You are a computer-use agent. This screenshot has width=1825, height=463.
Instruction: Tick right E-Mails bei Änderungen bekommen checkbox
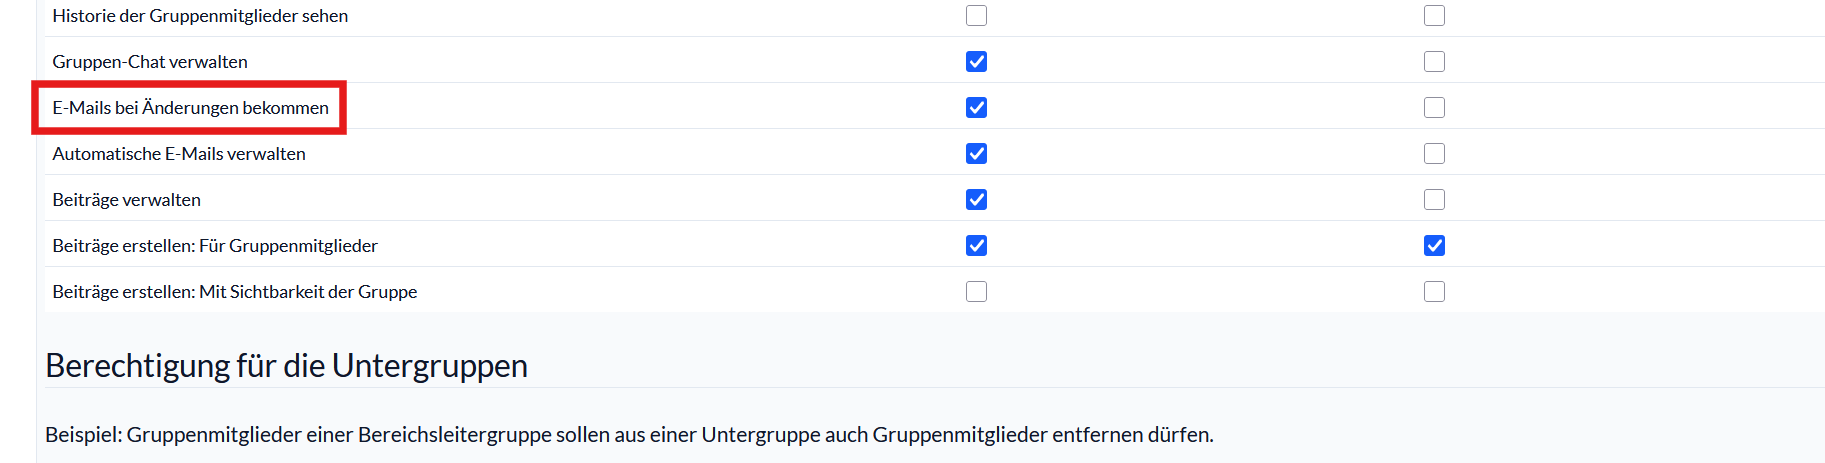click(x=1434, y=108)
